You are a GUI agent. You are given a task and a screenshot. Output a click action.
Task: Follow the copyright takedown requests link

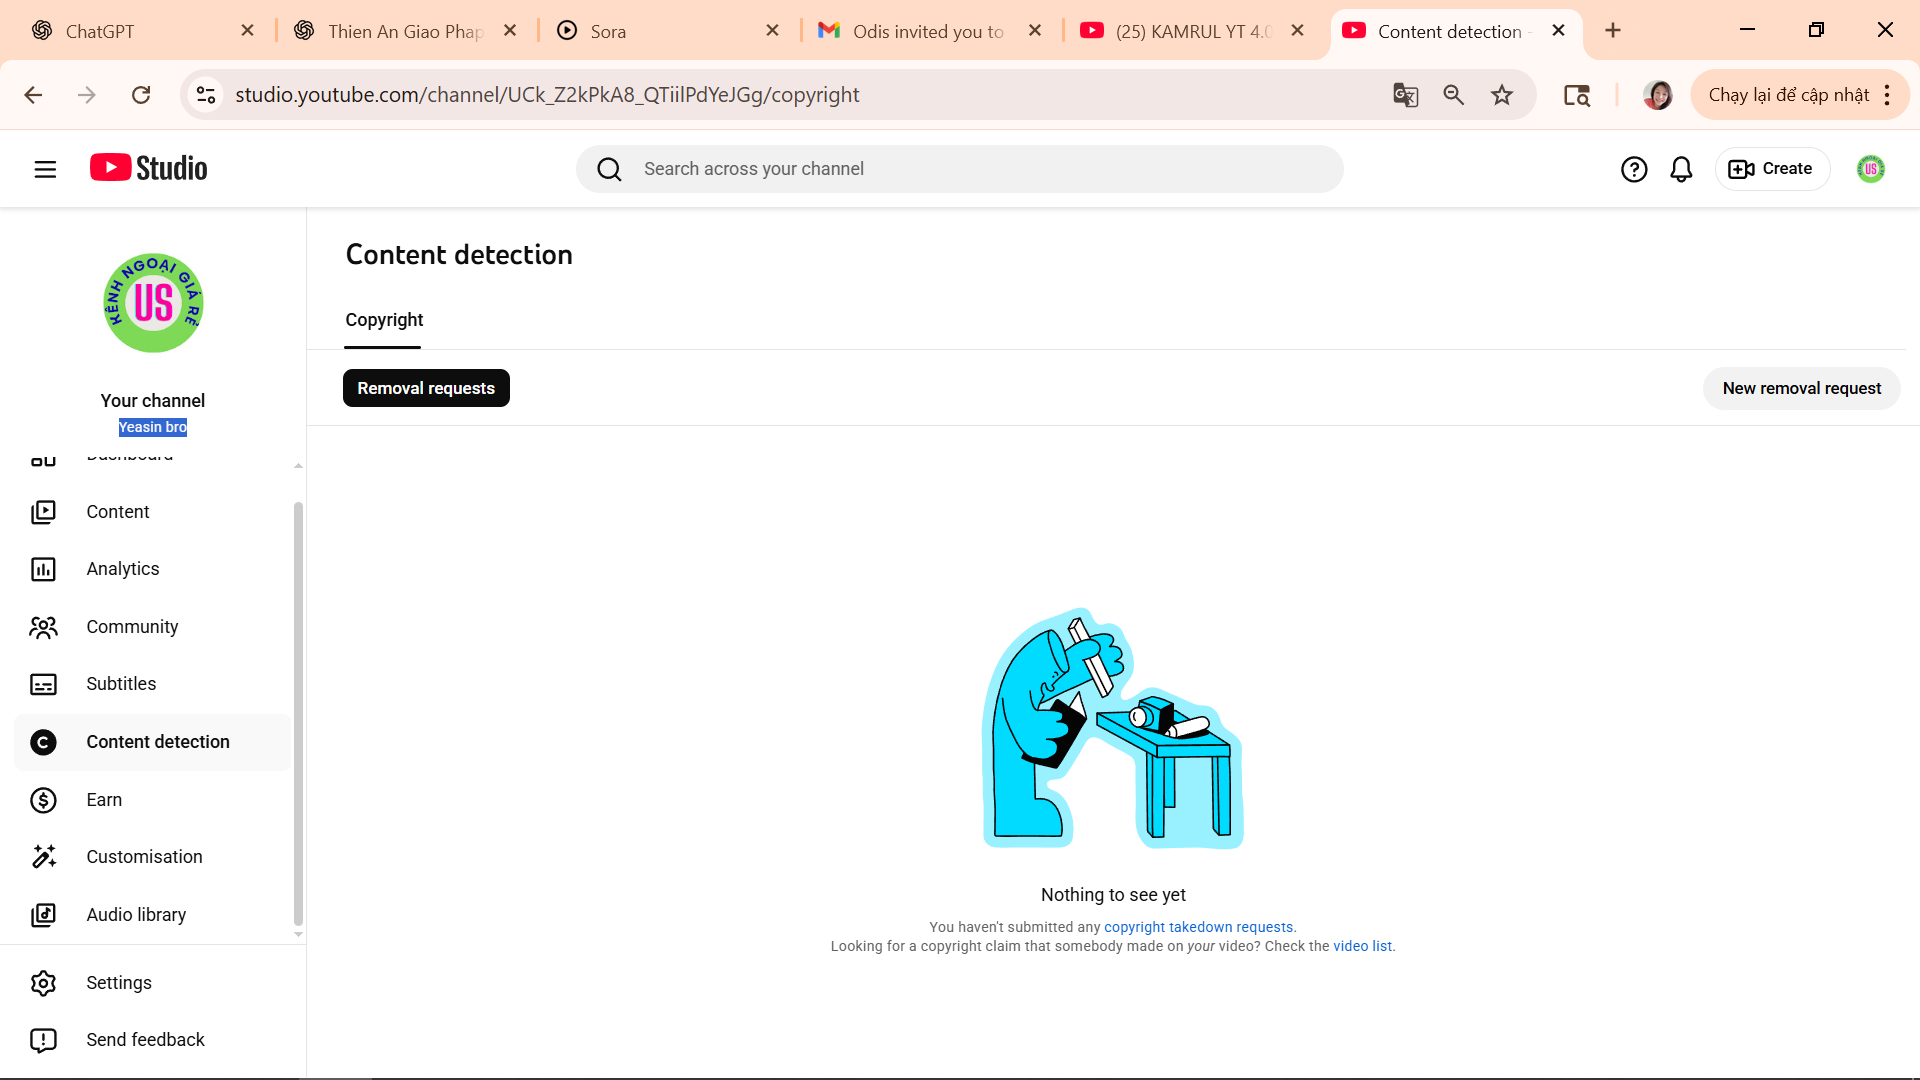(1198, 927)
